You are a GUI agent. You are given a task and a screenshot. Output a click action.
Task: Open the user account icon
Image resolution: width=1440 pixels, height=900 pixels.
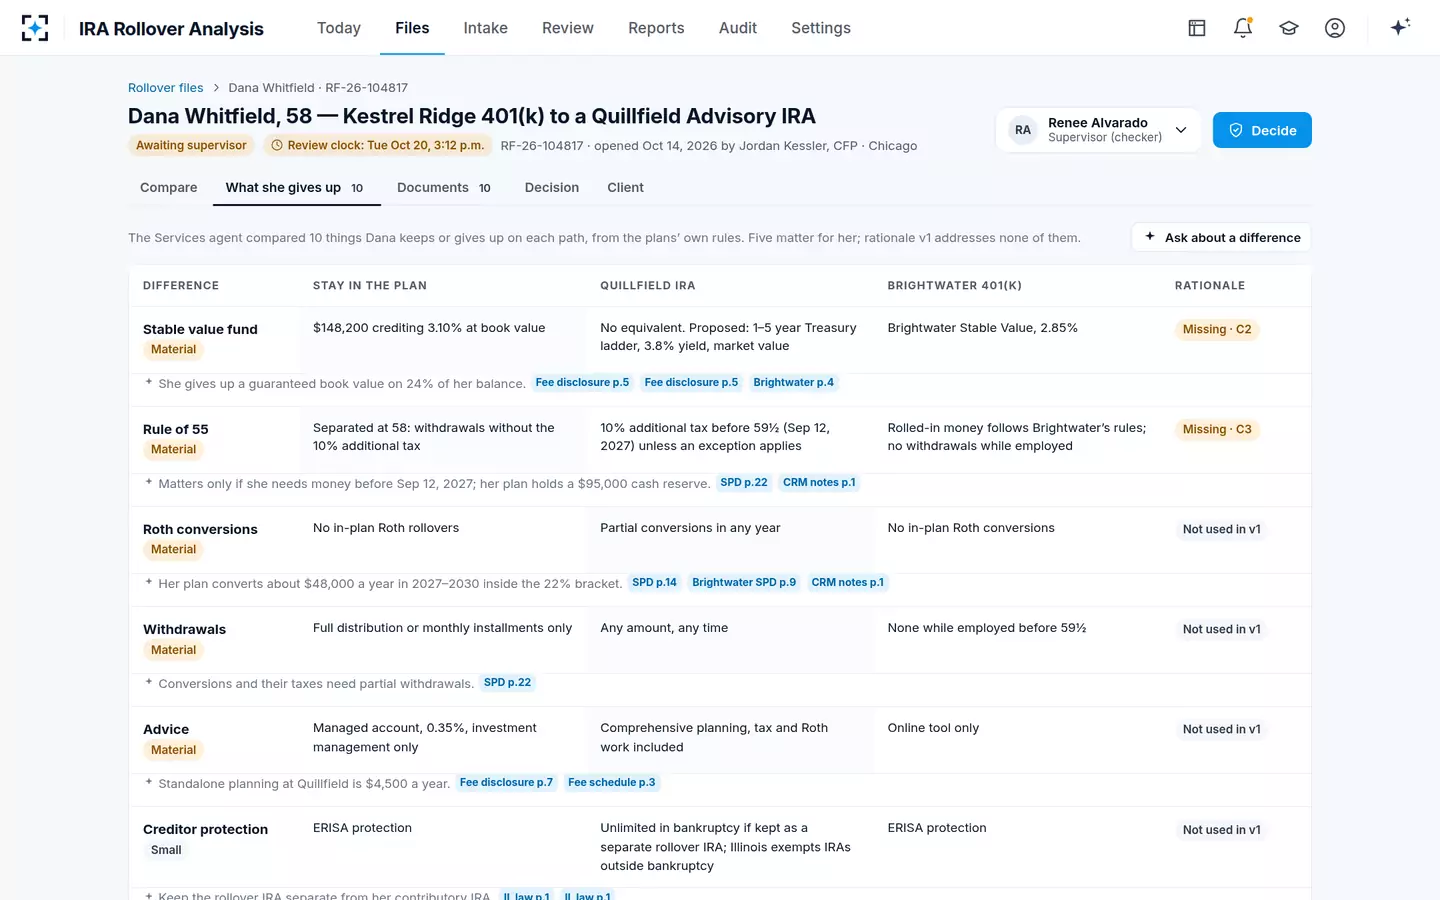pos(1335,28)
